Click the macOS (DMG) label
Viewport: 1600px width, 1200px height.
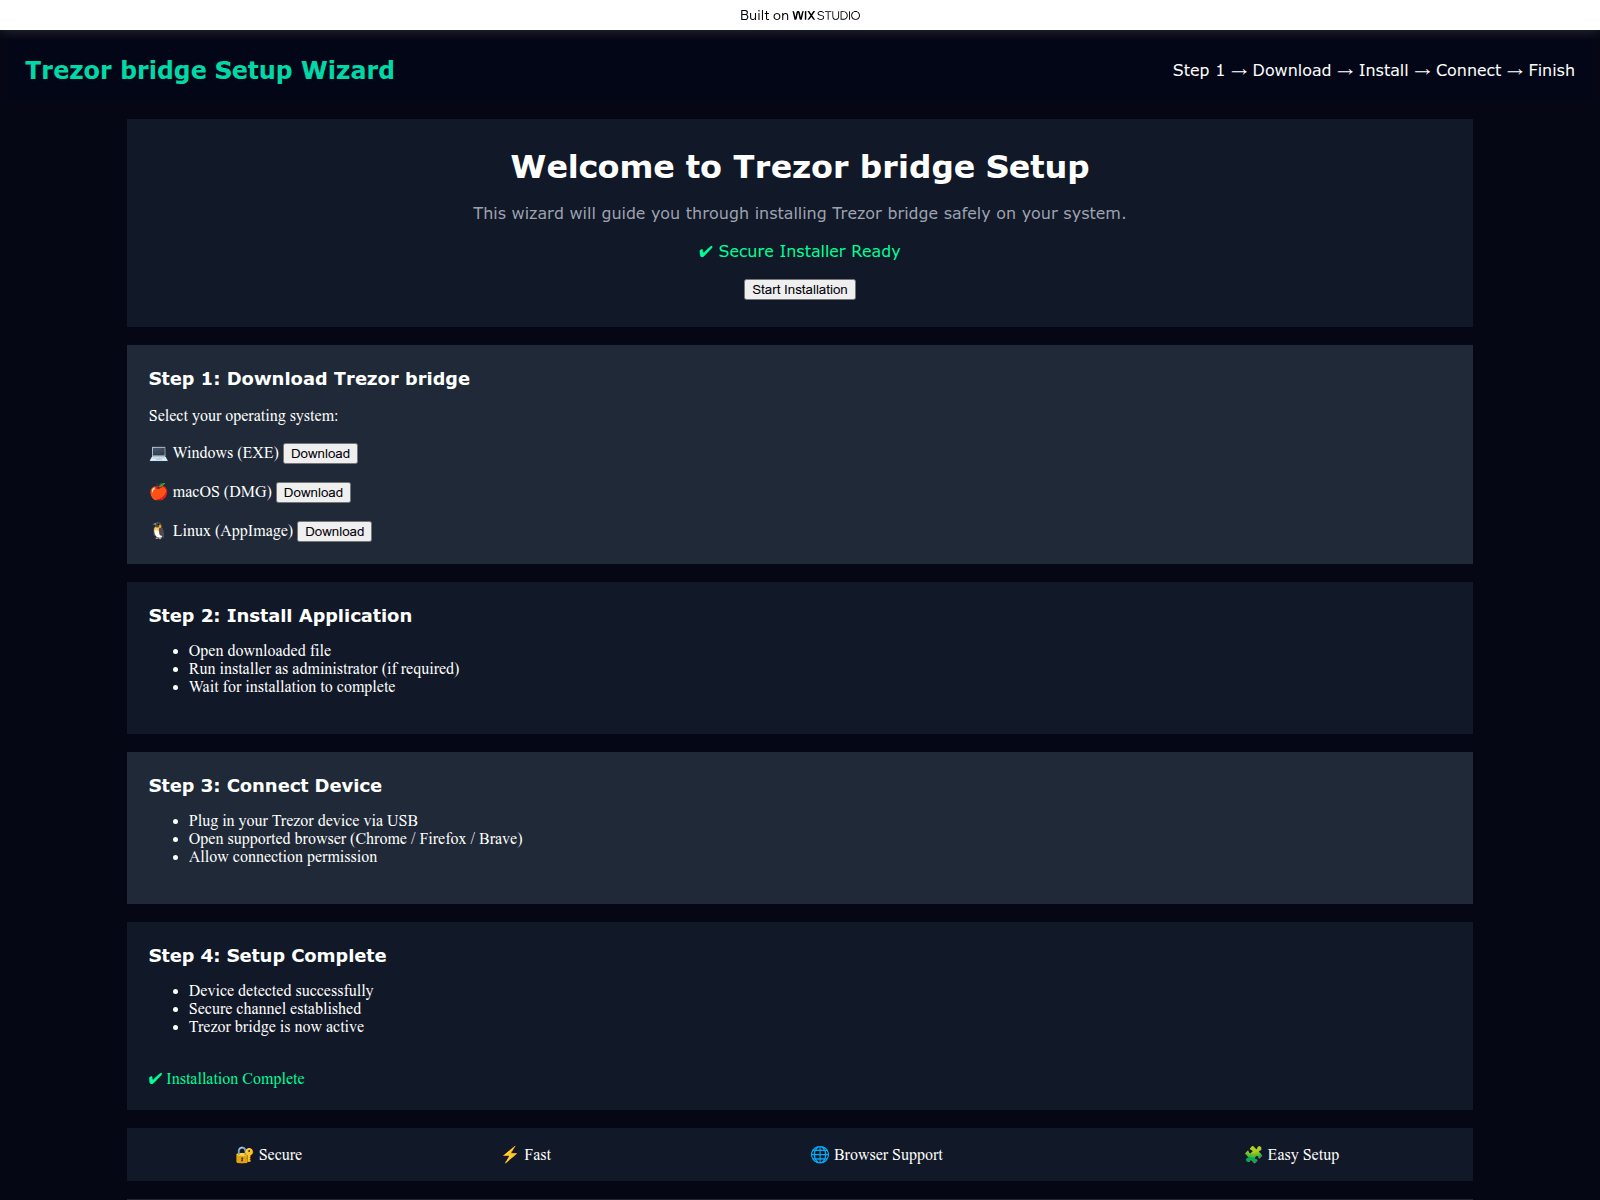pos(222,492)
